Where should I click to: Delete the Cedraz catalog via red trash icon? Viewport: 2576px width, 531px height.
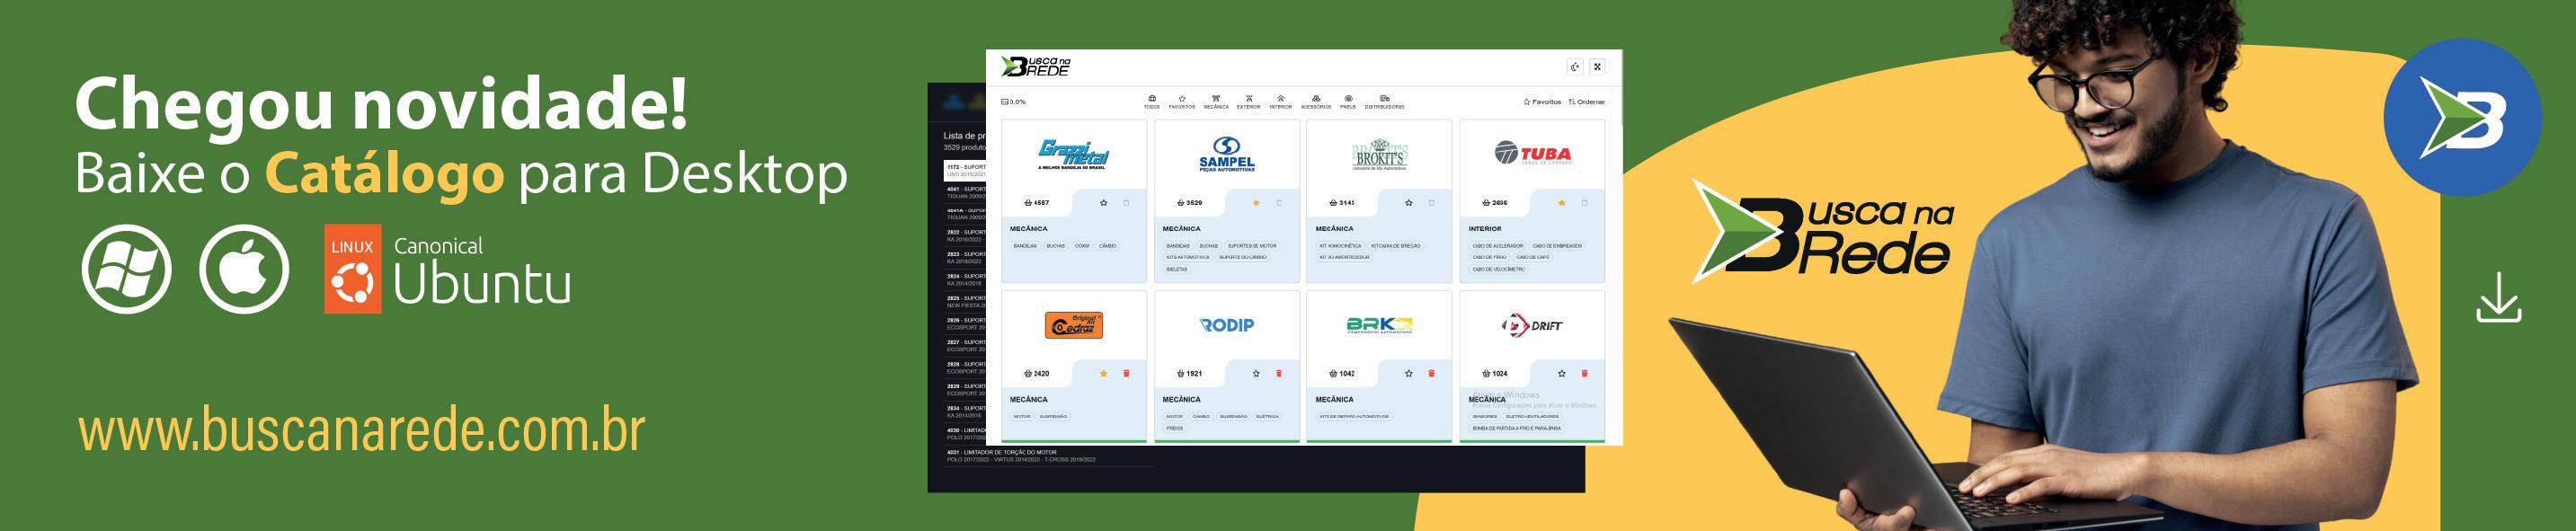tap(1126, 373)
